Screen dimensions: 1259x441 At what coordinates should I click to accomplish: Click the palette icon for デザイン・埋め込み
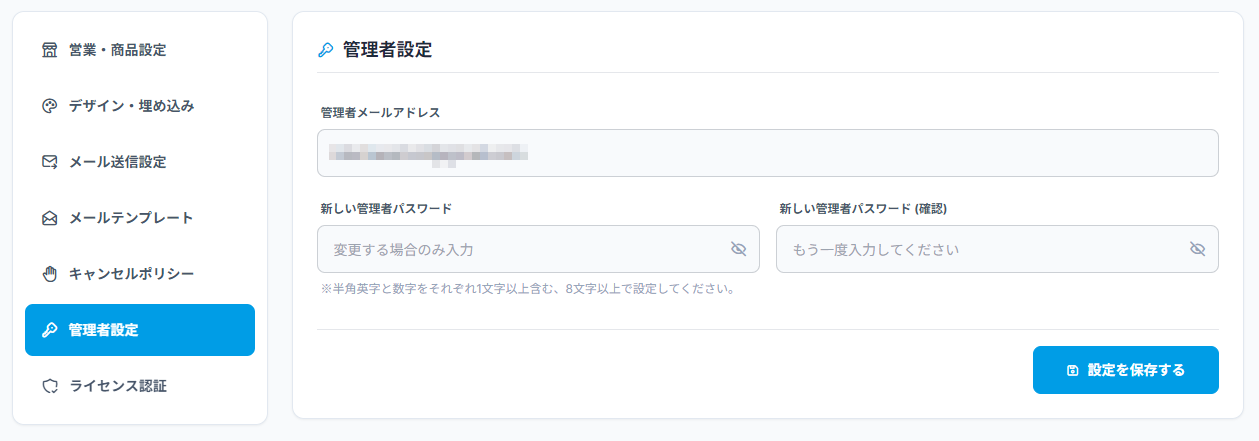coord(49,106)
